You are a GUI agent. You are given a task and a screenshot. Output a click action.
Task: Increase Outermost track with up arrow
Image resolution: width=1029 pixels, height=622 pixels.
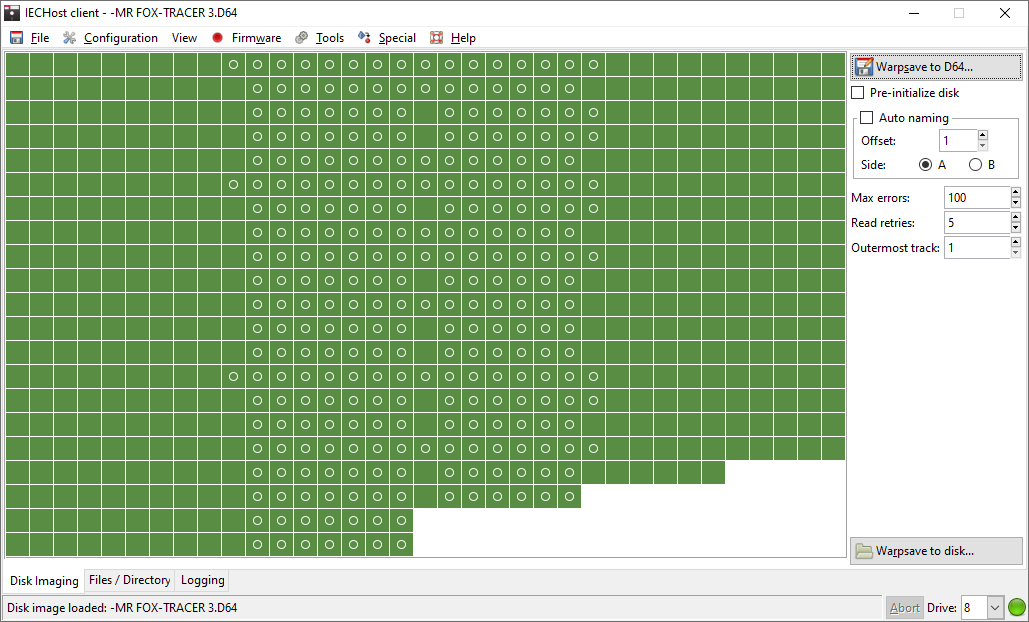[1016, 243]
